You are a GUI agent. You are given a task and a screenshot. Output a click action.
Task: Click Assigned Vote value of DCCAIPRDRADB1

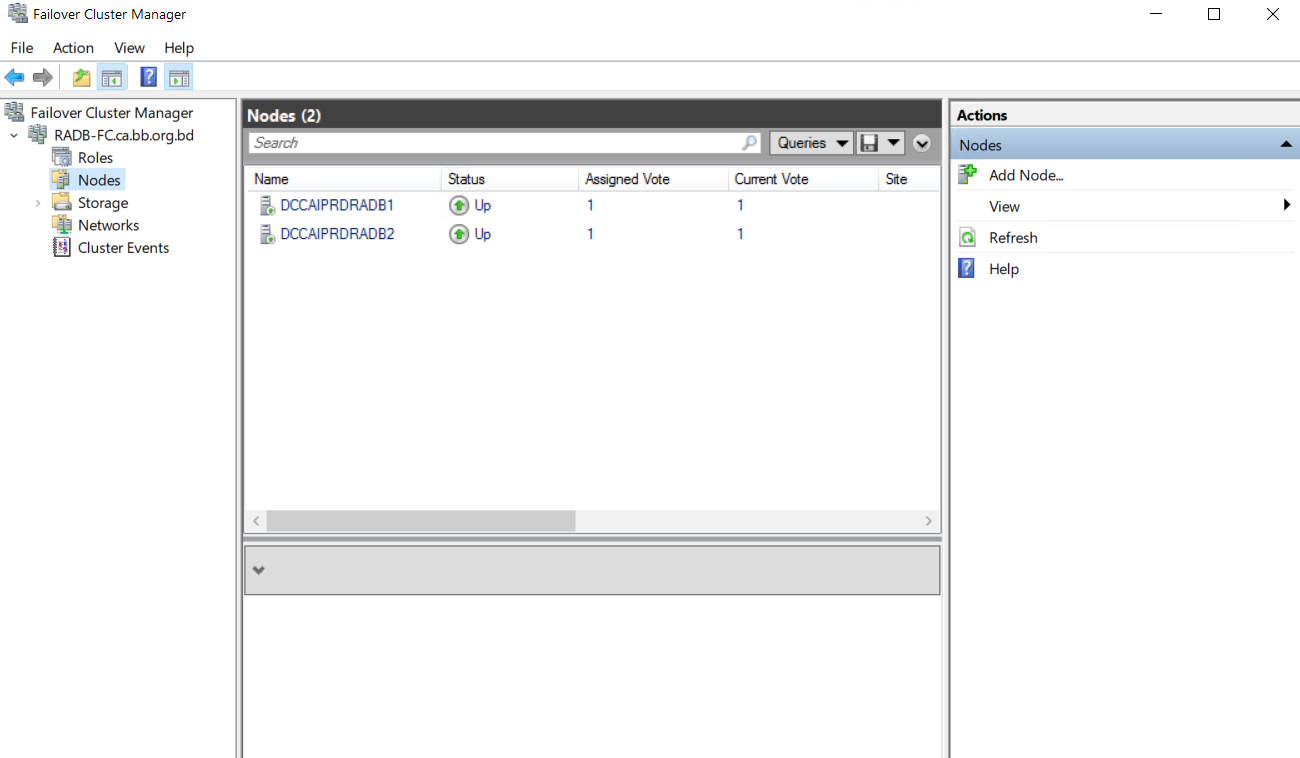click(x=590, y=206)
